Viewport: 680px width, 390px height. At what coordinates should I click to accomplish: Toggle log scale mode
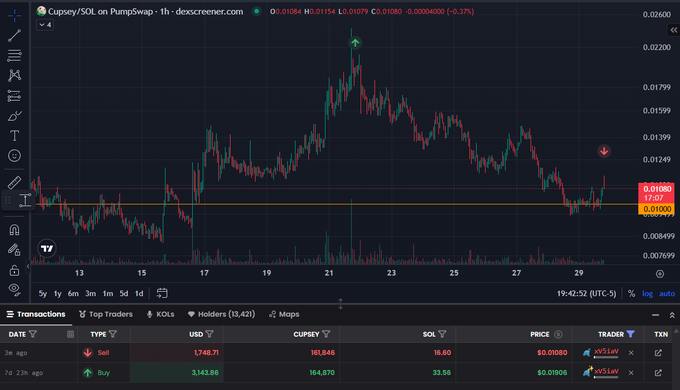click(x=647, y=294)
